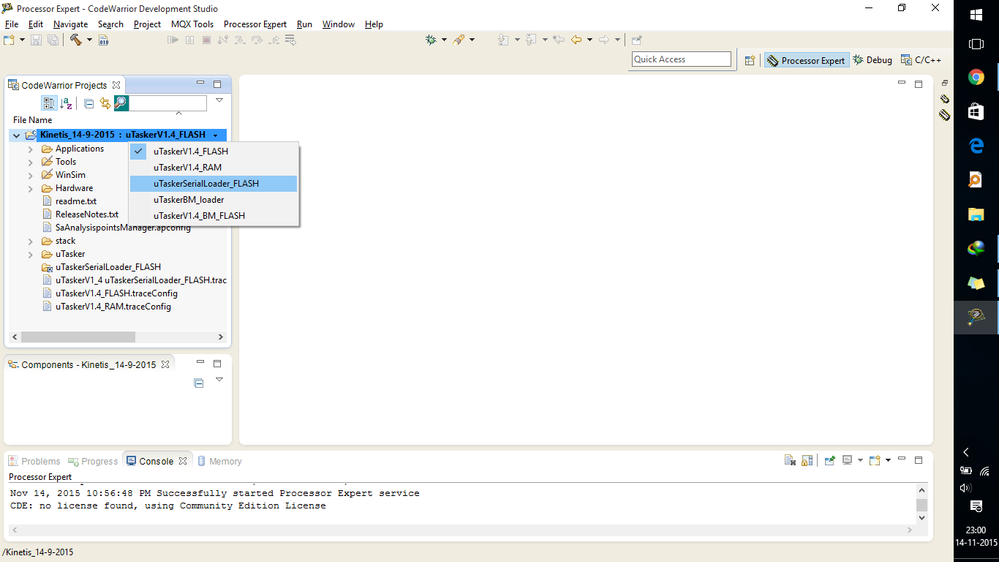This screenshot has width=999, height=562.
Task: Click the volume speaker tray icon
Action: pyautogui.click(x=965, y=488)
